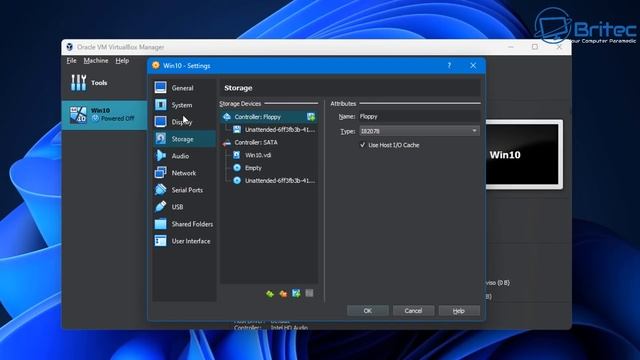Click the Help button at the bottom of the Settings dialog

(459, 311)
